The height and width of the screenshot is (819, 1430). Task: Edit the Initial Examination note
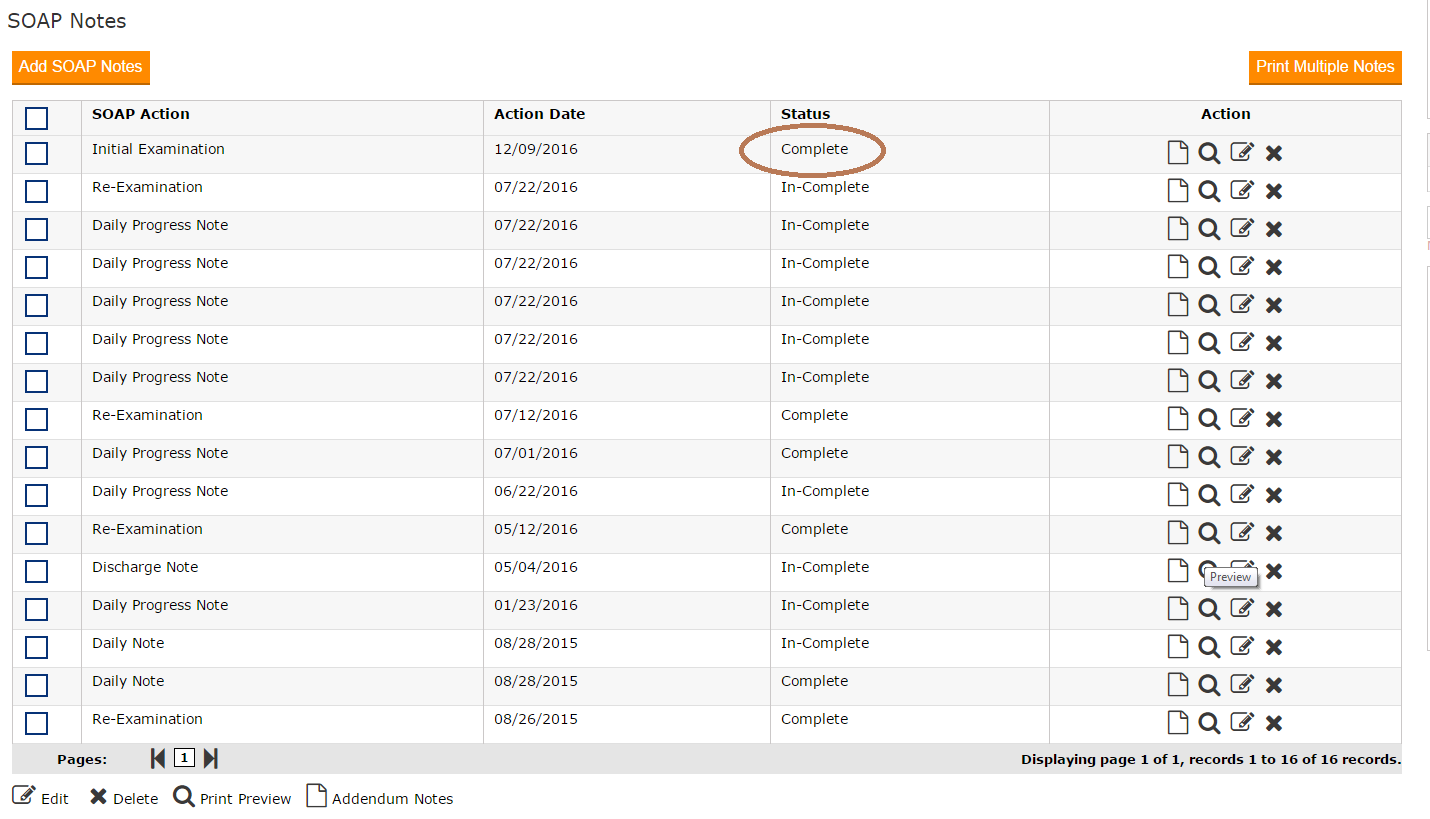pos(1241,153)
